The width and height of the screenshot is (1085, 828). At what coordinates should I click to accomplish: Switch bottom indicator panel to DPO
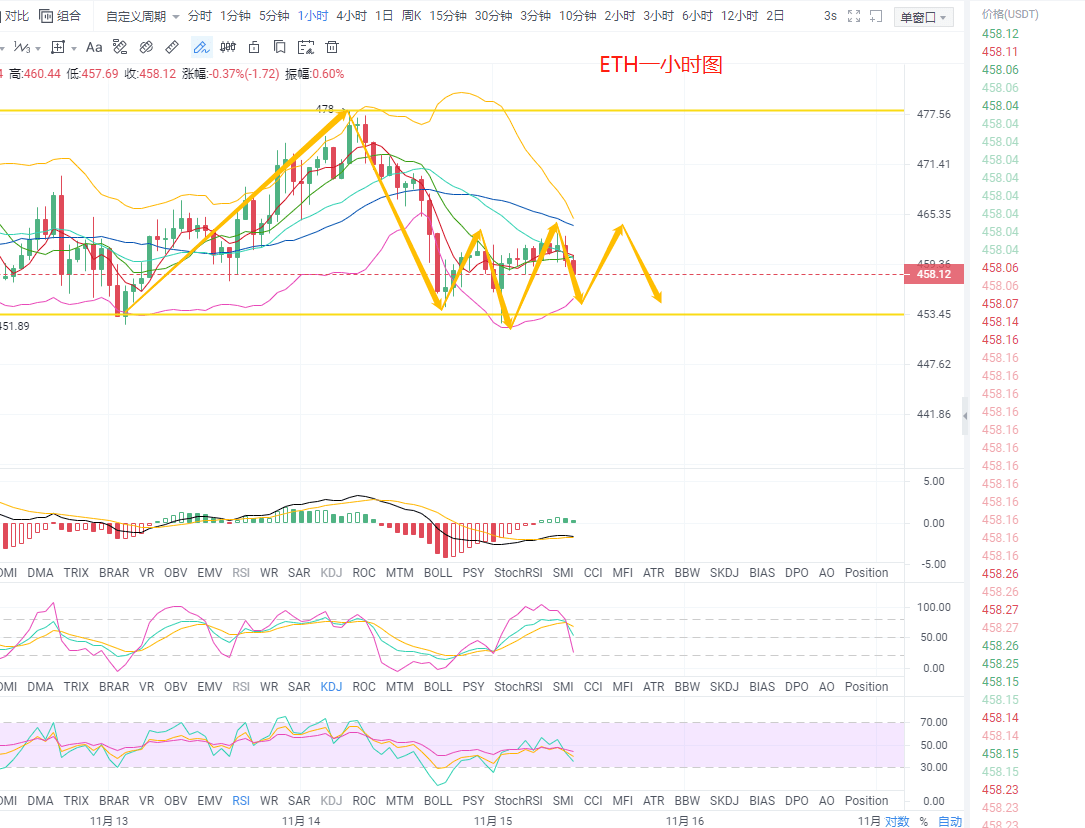(x=797, y=800)
